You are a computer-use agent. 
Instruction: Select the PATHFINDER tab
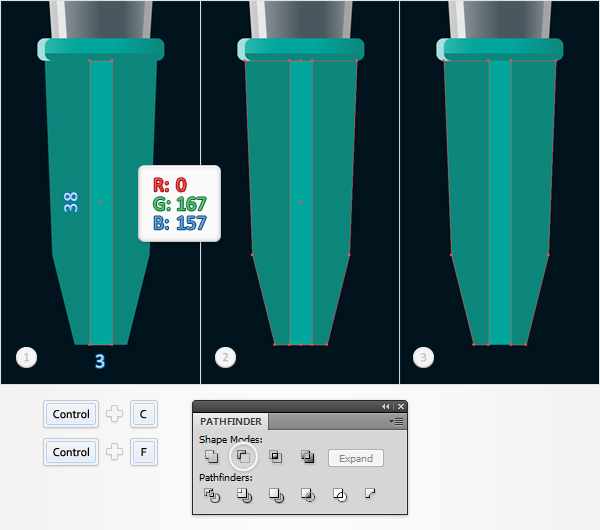click(x=231, y=421)
